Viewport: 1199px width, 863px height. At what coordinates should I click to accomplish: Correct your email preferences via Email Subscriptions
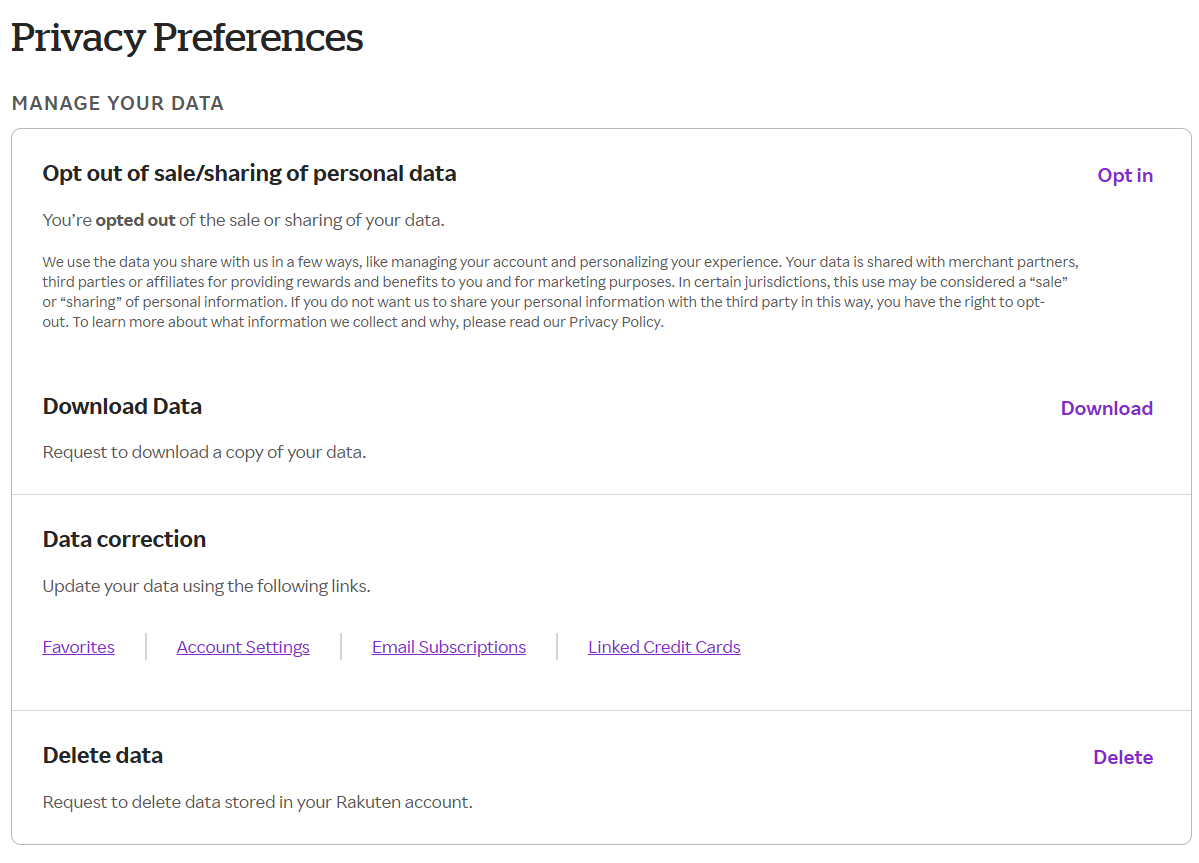coord(448,646)
